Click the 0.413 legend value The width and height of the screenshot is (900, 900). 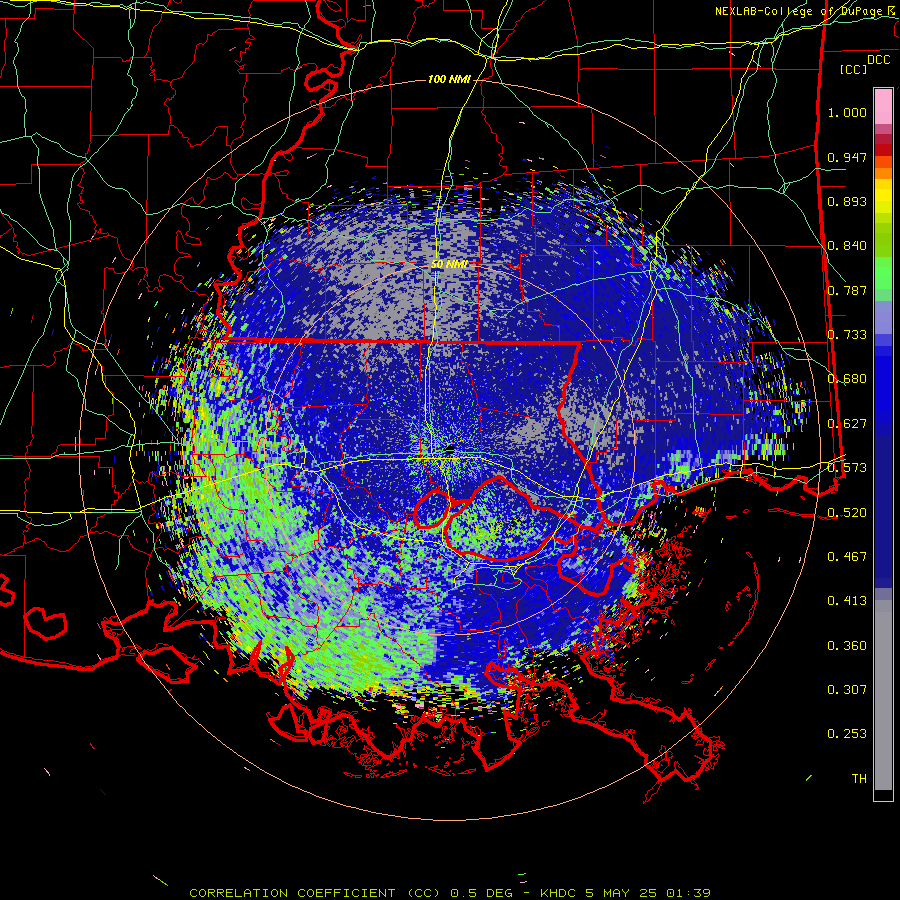(x=847, y=601)
